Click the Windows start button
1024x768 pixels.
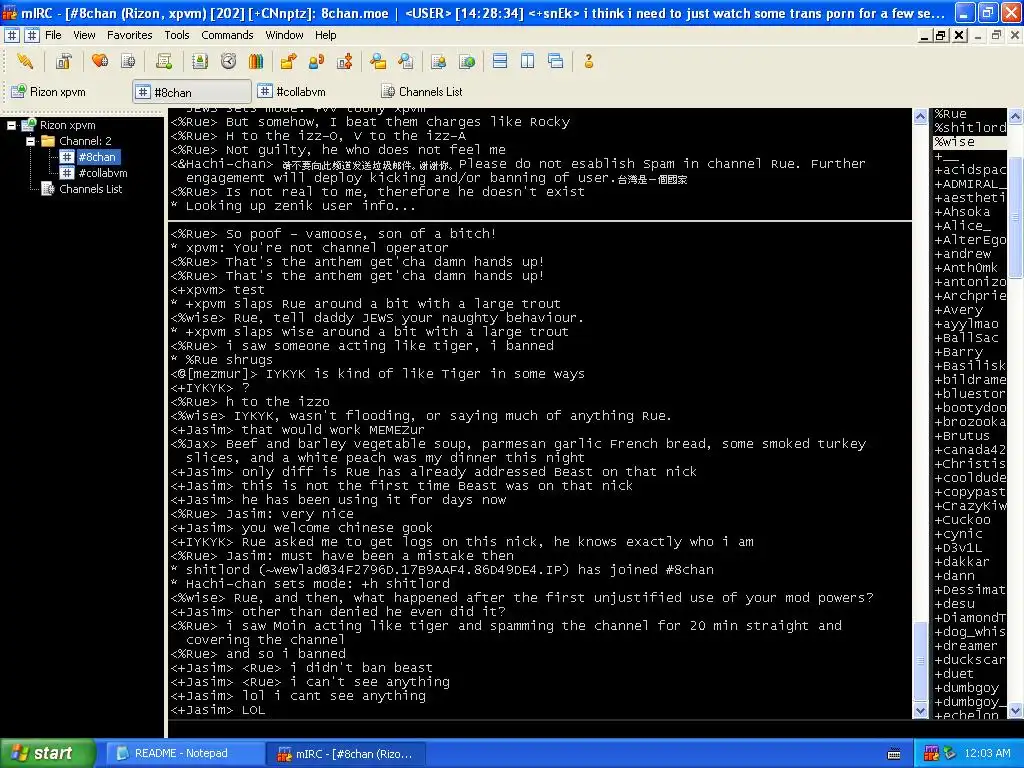point(48,753)
